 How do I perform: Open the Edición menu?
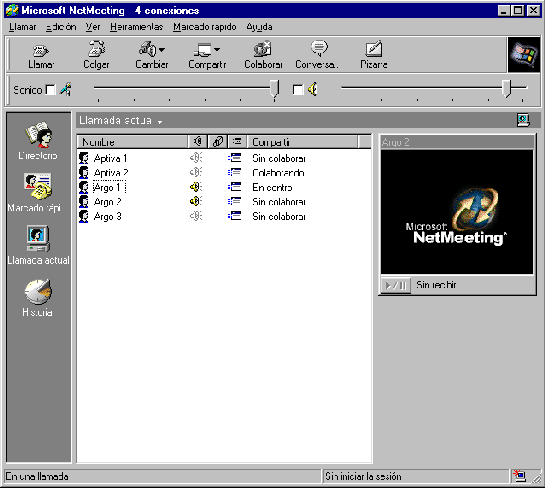pos(61,27)
